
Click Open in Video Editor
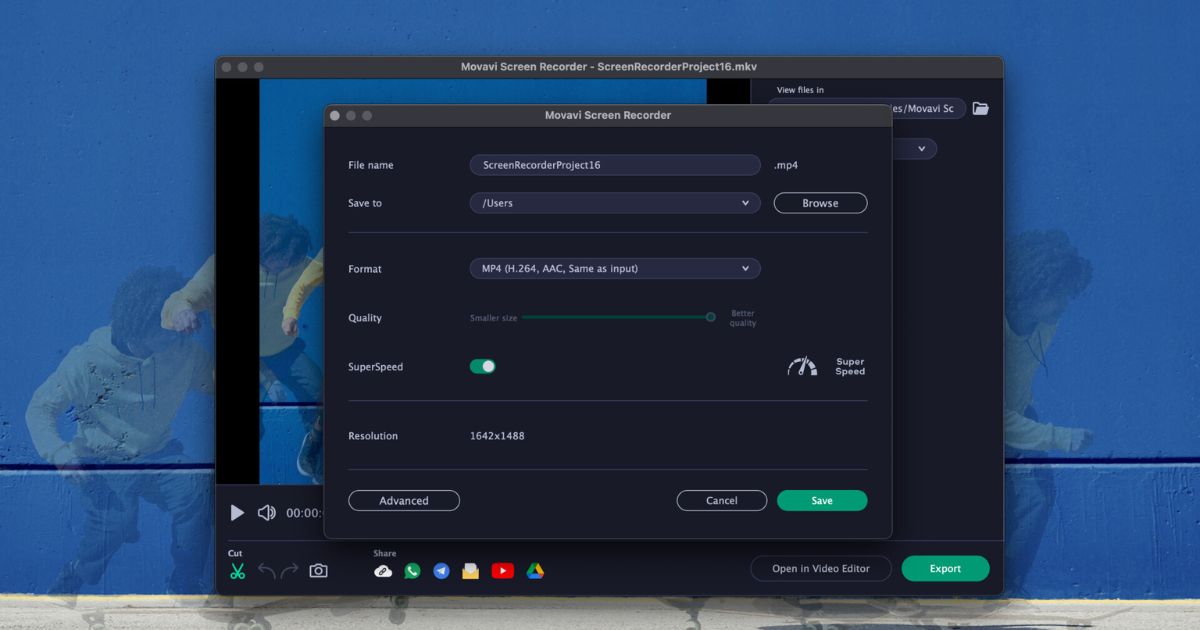point(820,568)
